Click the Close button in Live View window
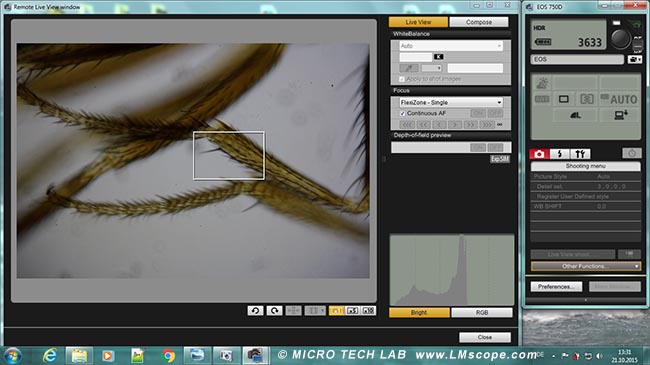The image size is (650, 365). (x=485, y=337)
